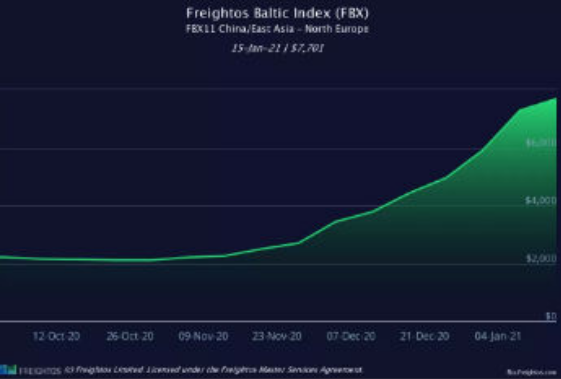Viewport: 561px width, 379px height.
Task: Click the Freightos Limited license notice
Action: pos(213,370)
